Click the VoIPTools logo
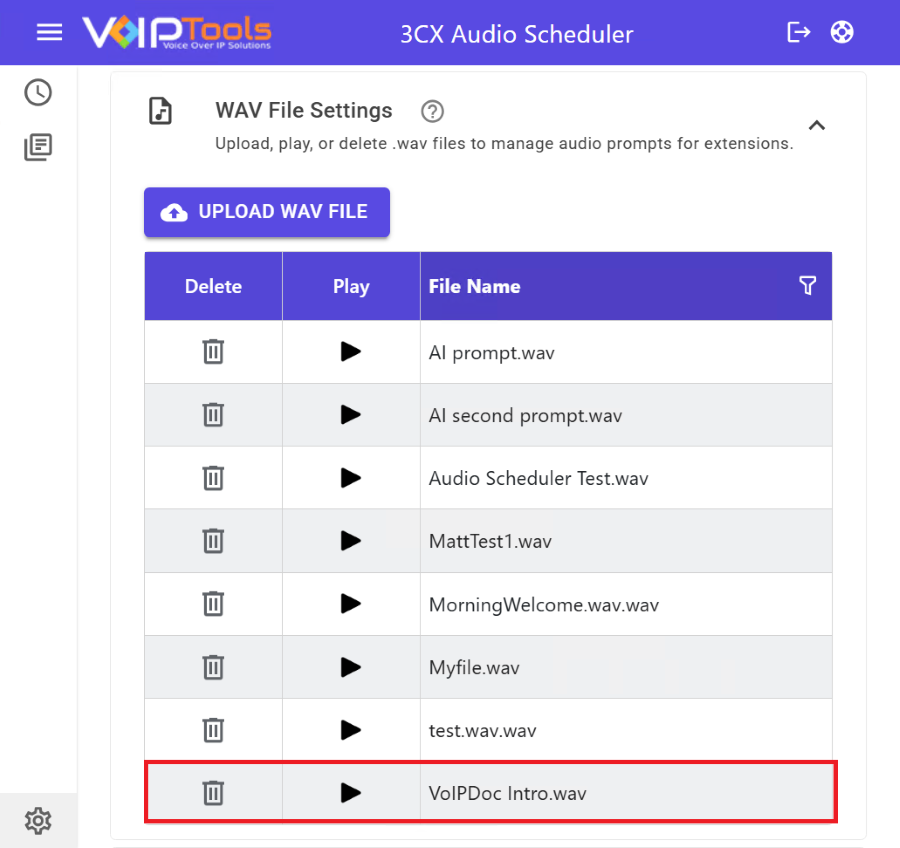The height and width of the screenshot is (848, 900). point(177,32)
